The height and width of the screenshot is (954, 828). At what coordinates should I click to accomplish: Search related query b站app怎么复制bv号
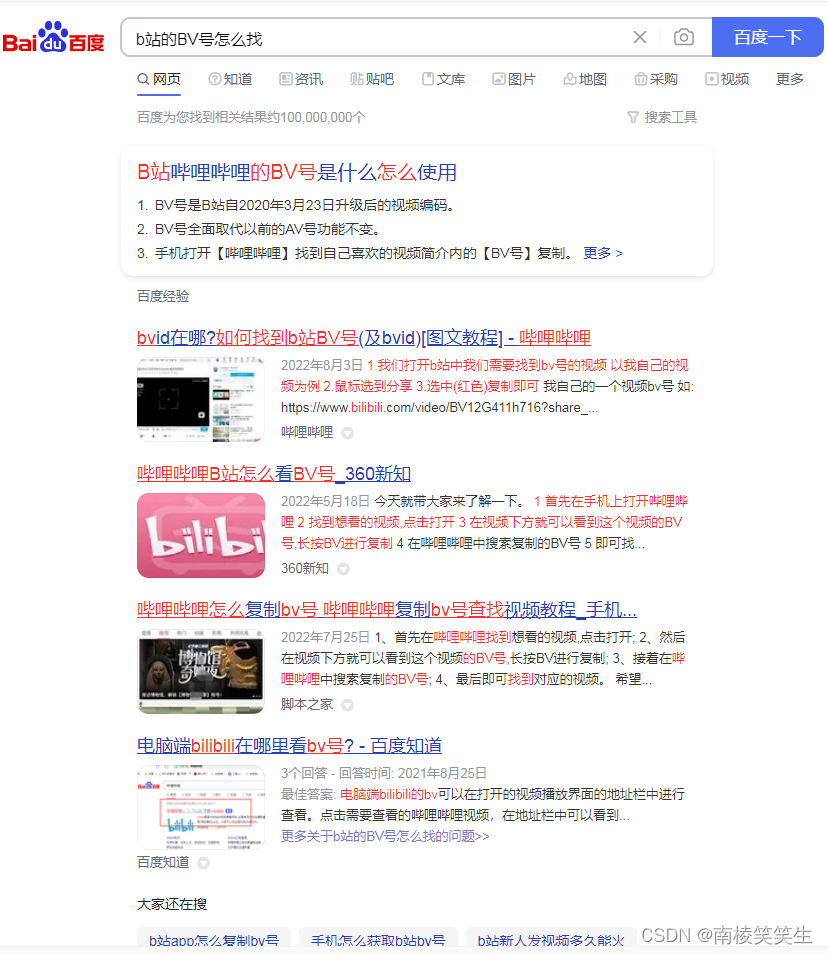click(x=213, y=940)
